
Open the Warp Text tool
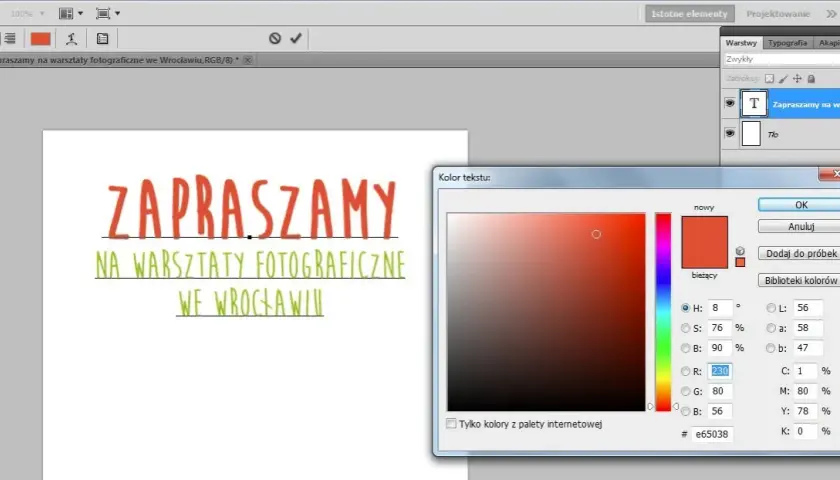[71, 39]
